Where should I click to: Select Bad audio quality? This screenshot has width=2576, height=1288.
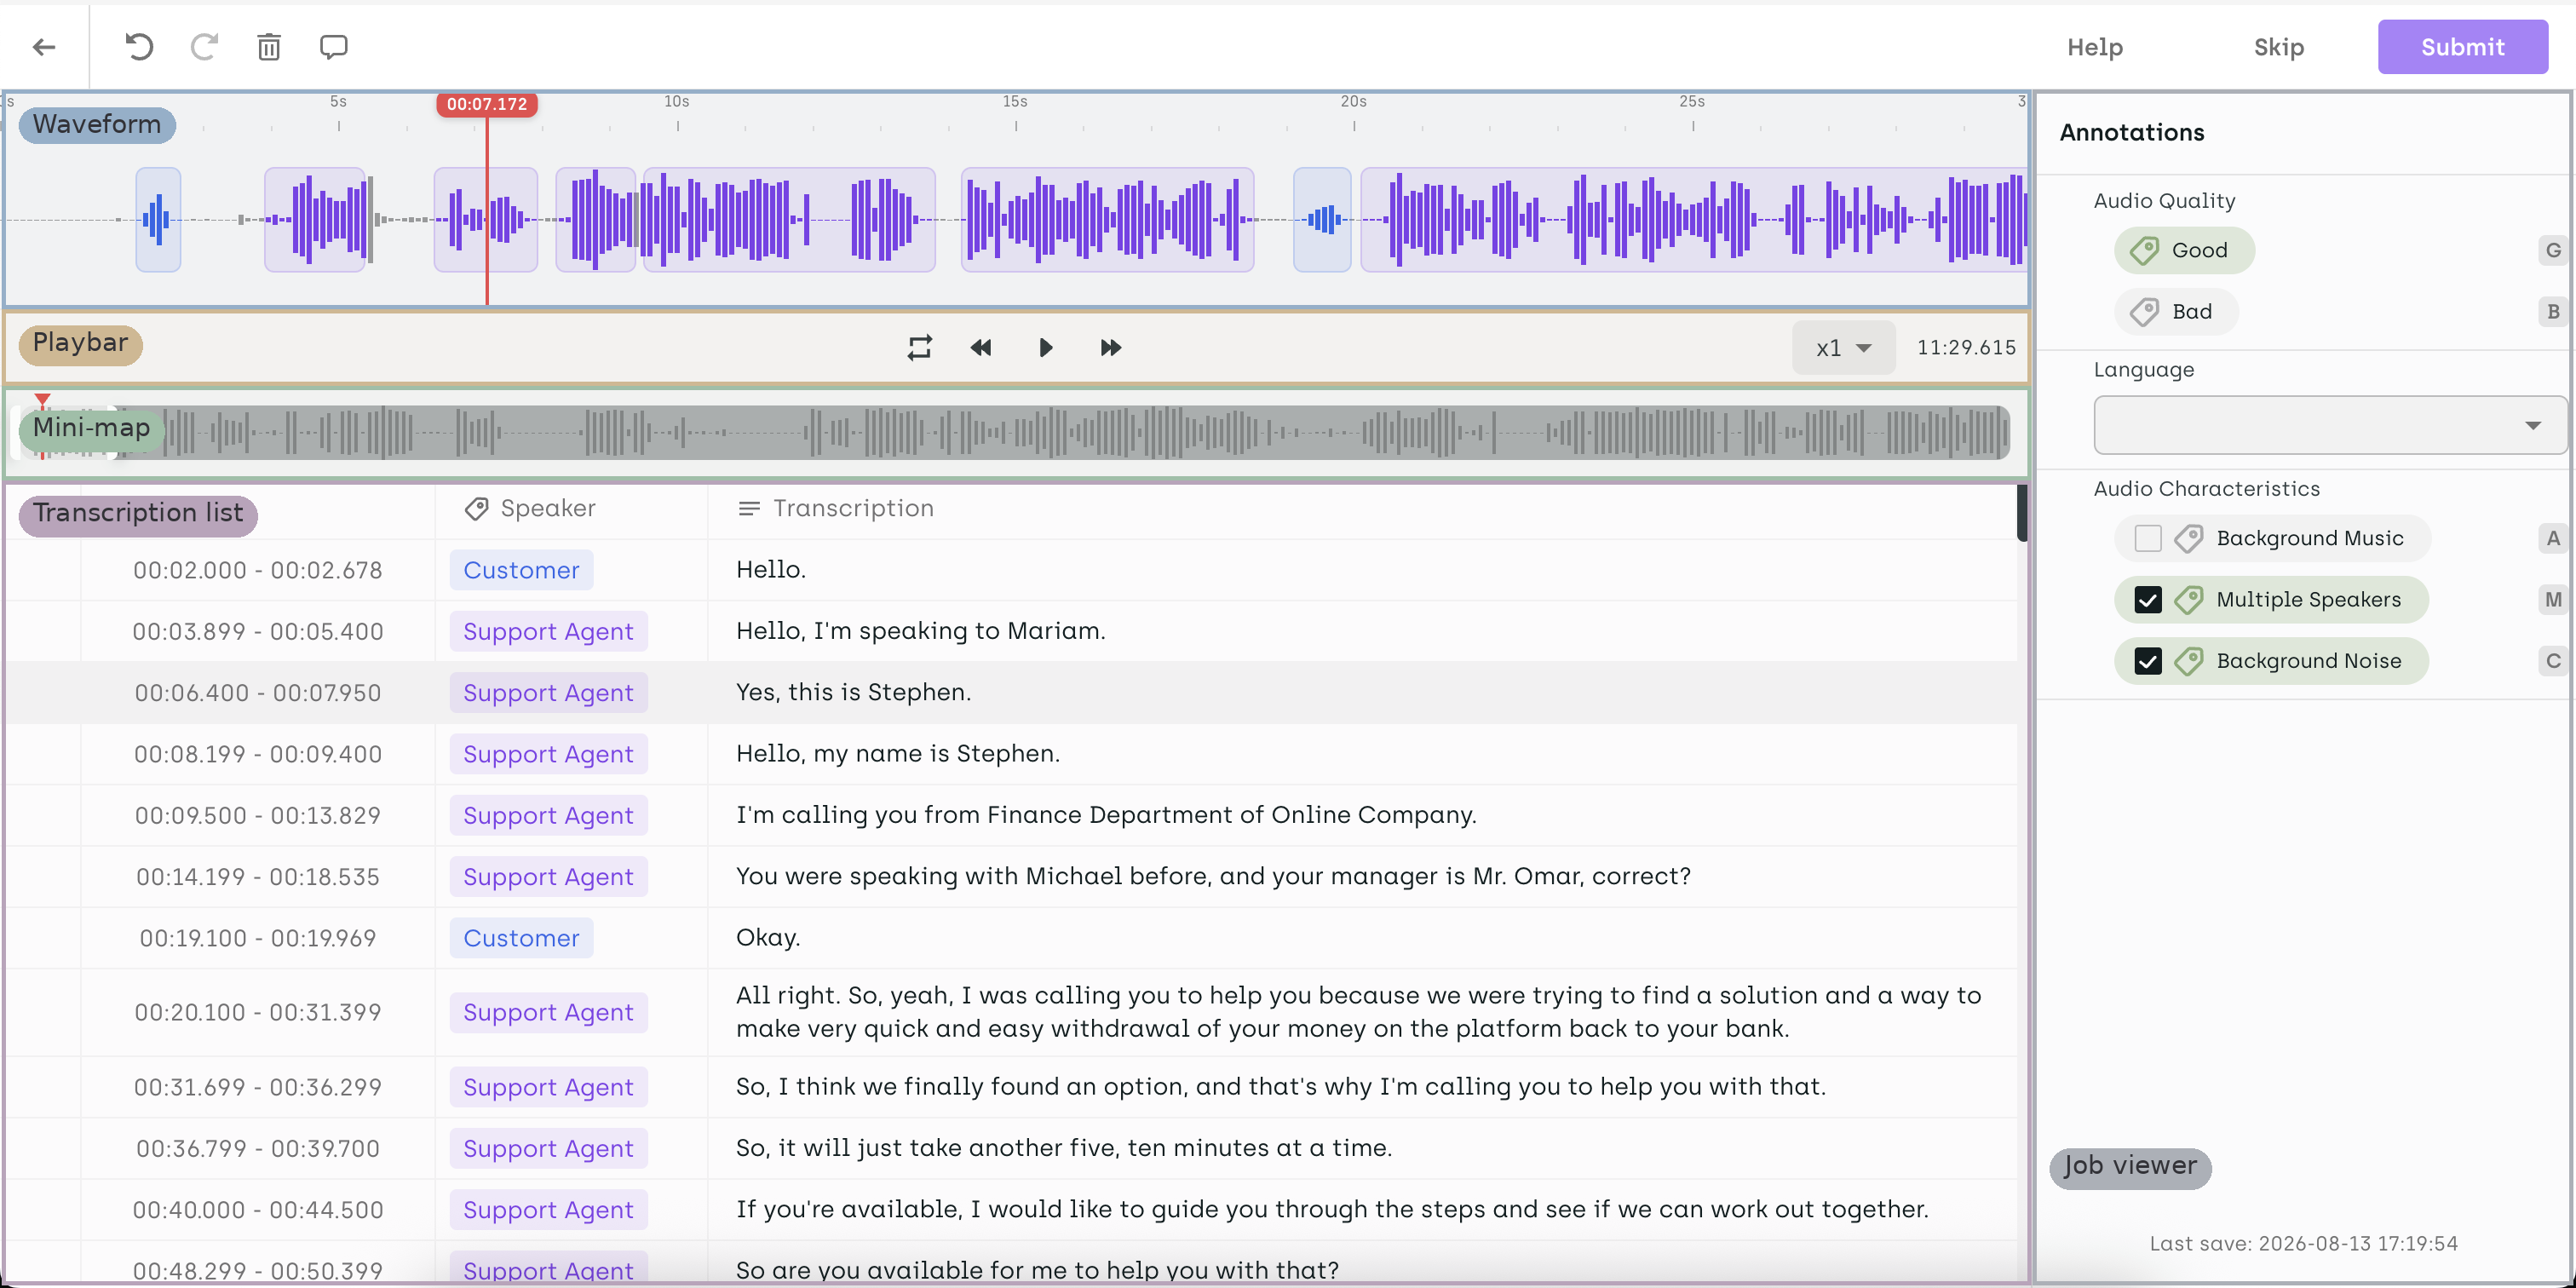(2176, 312)
